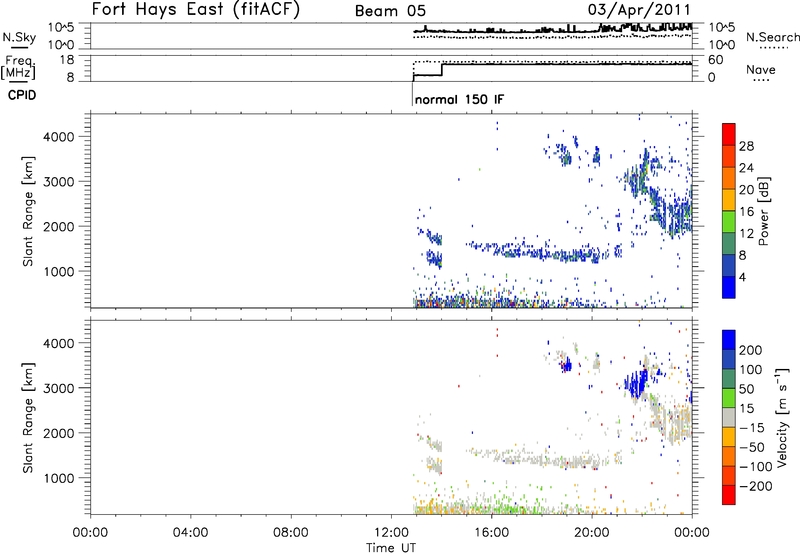This screenshot has width=800, height=554.
Task: Click the '20:00' time axis tick label
Action: 591,533
